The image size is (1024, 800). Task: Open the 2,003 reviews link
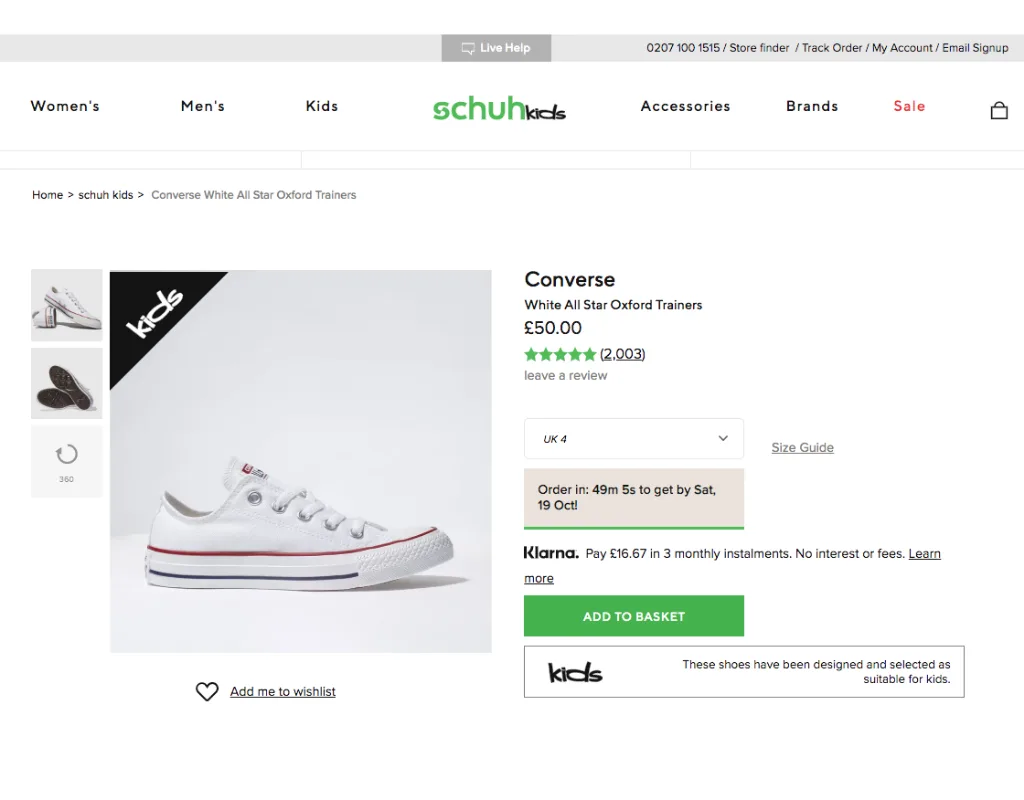pos(623,354)
